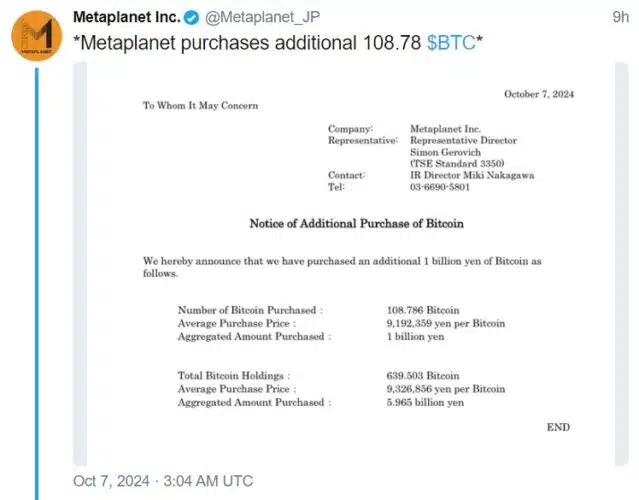Click the 03-6690-5801 telephone number

(x=440, y=187)
